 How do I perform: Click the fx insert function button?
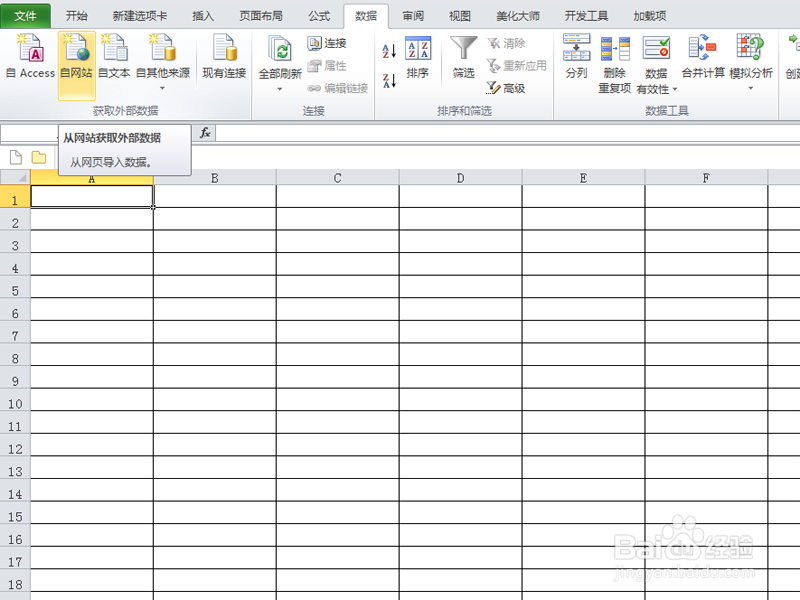[x=205, y=133]
